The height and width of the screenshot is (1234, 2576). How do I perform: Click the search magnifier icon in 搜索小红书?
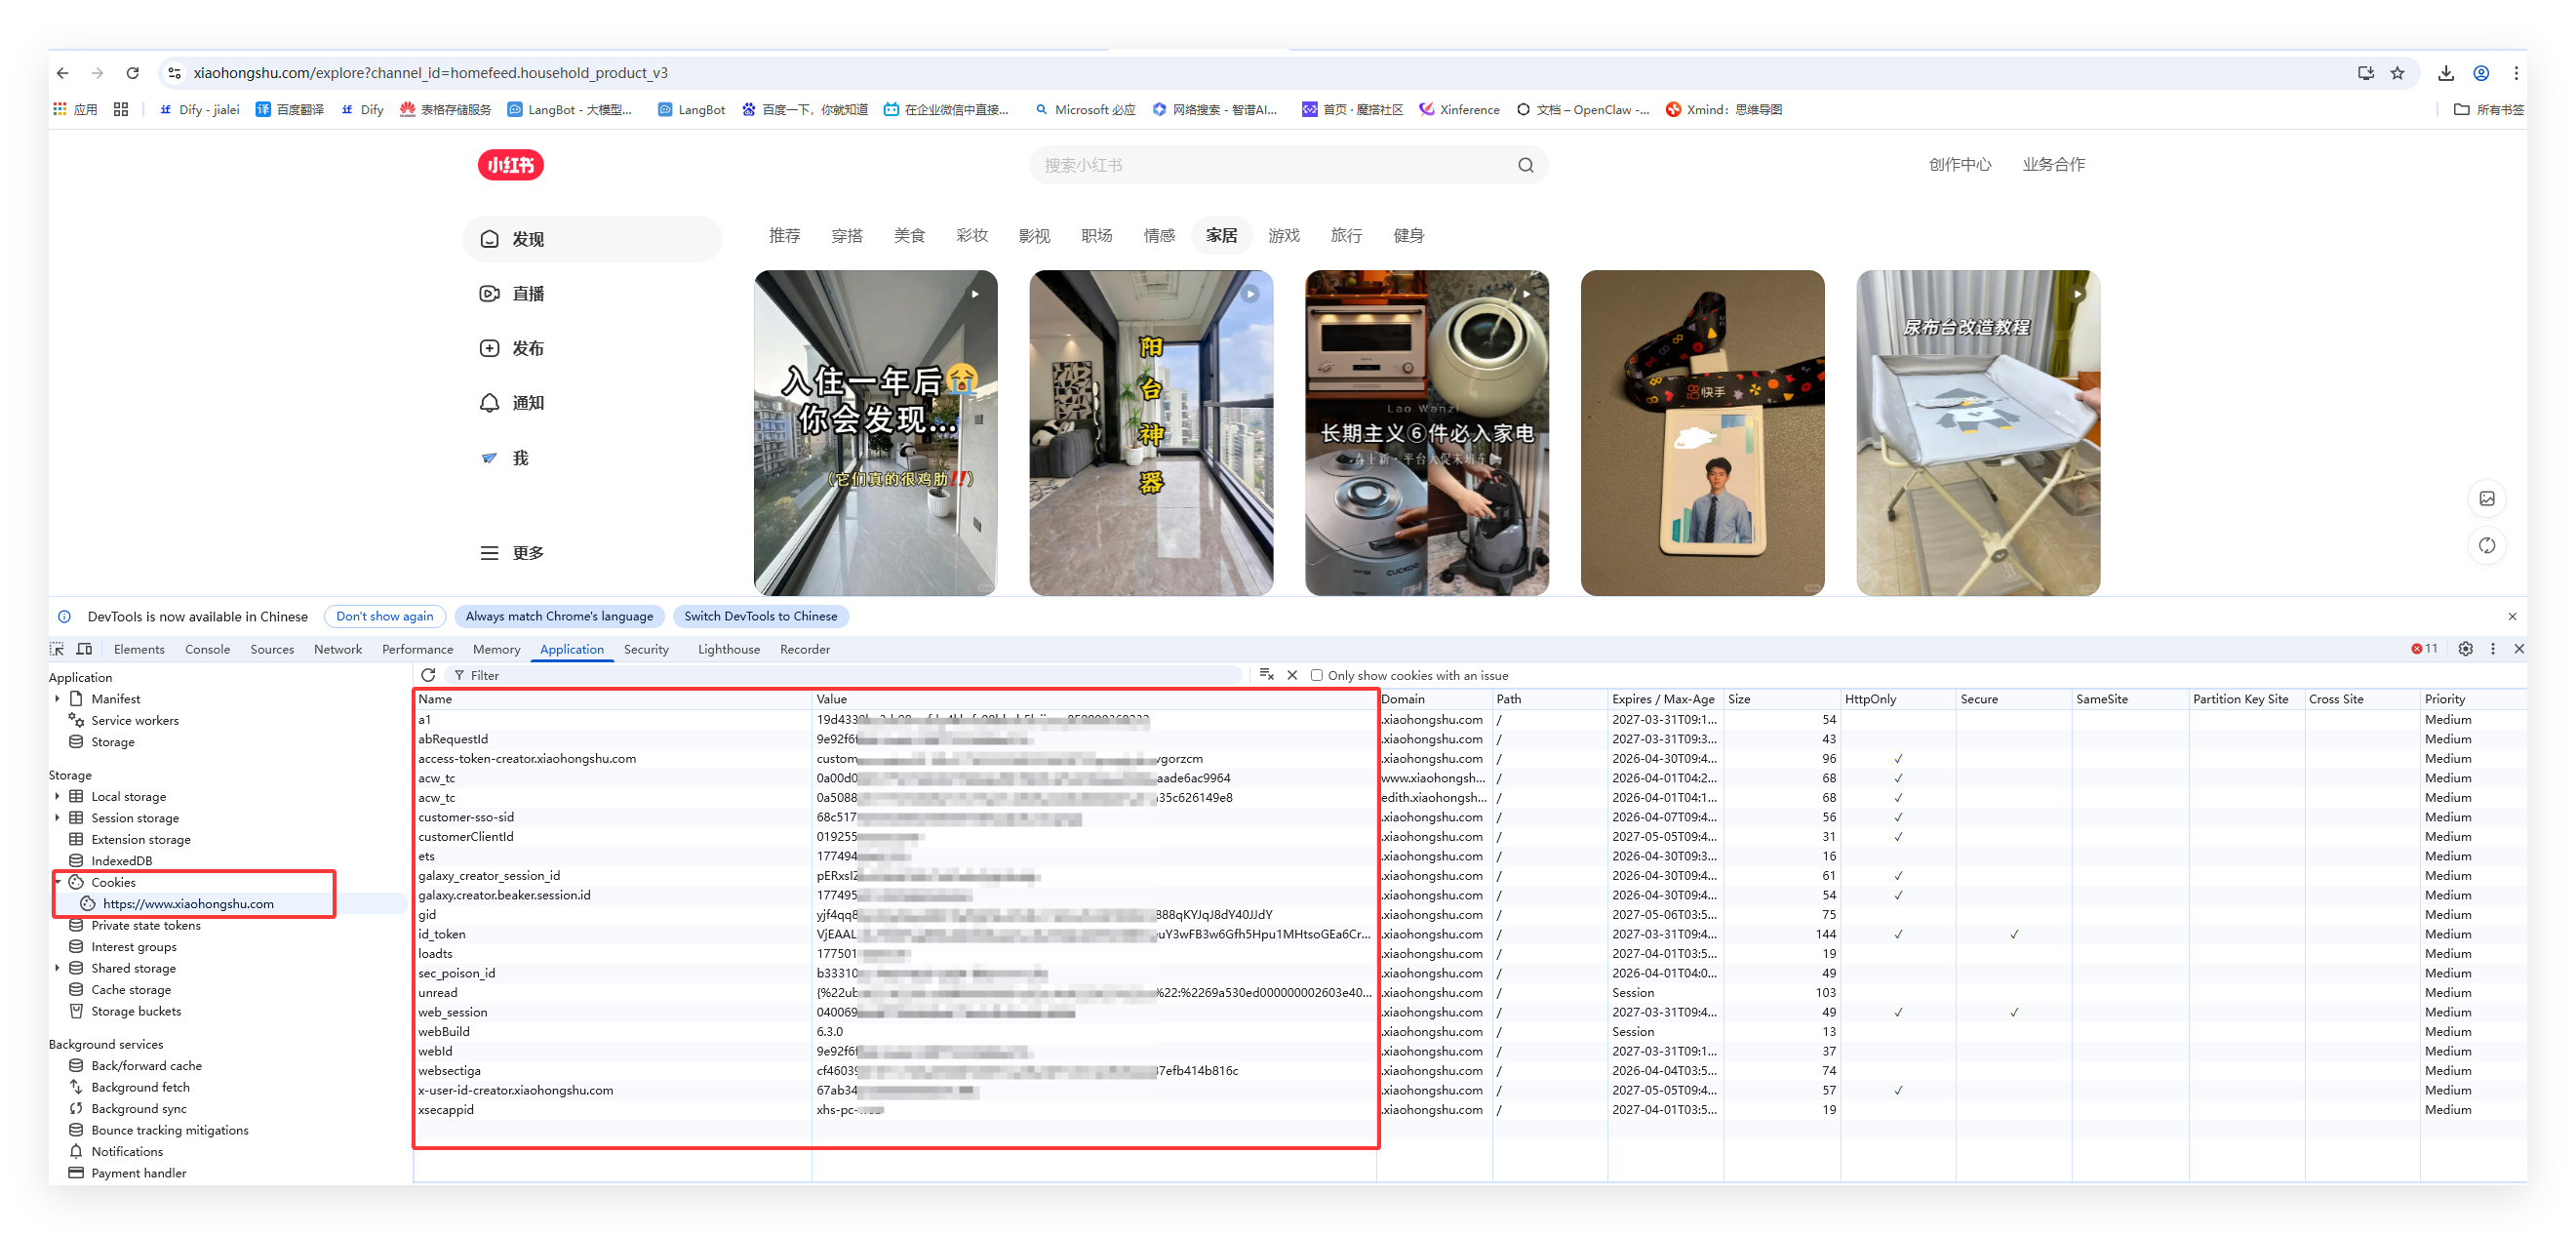(x=1525, y=165)
